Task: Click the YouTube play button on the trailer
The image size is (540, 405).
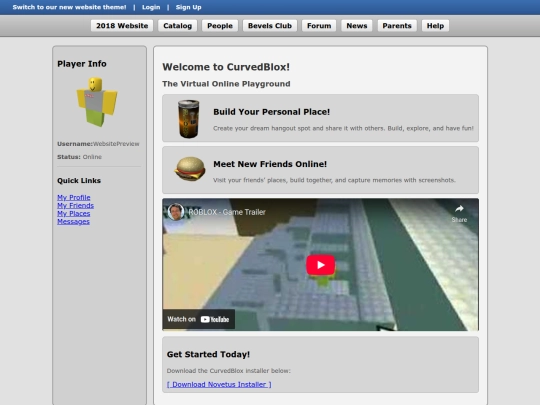Action: (x=320, y=264)
